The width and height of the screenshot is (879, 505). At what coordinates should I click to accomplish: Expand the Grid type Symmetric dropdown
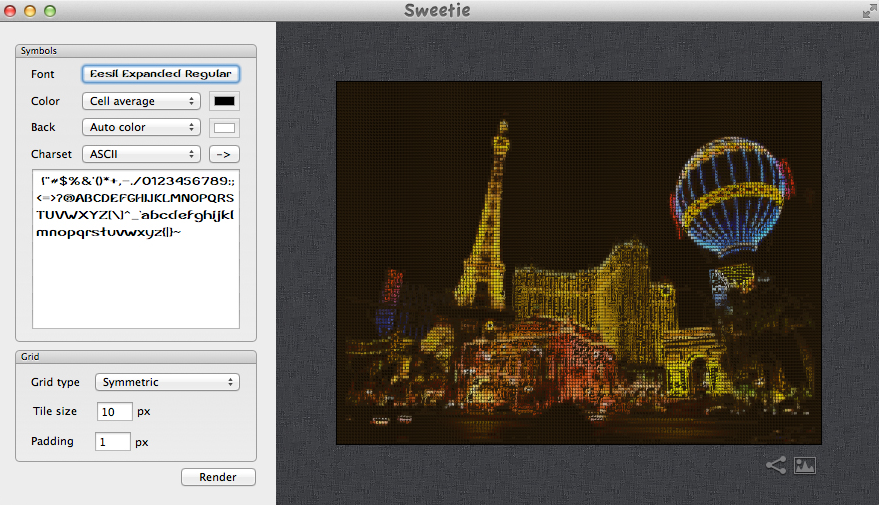tap(167, 382)
